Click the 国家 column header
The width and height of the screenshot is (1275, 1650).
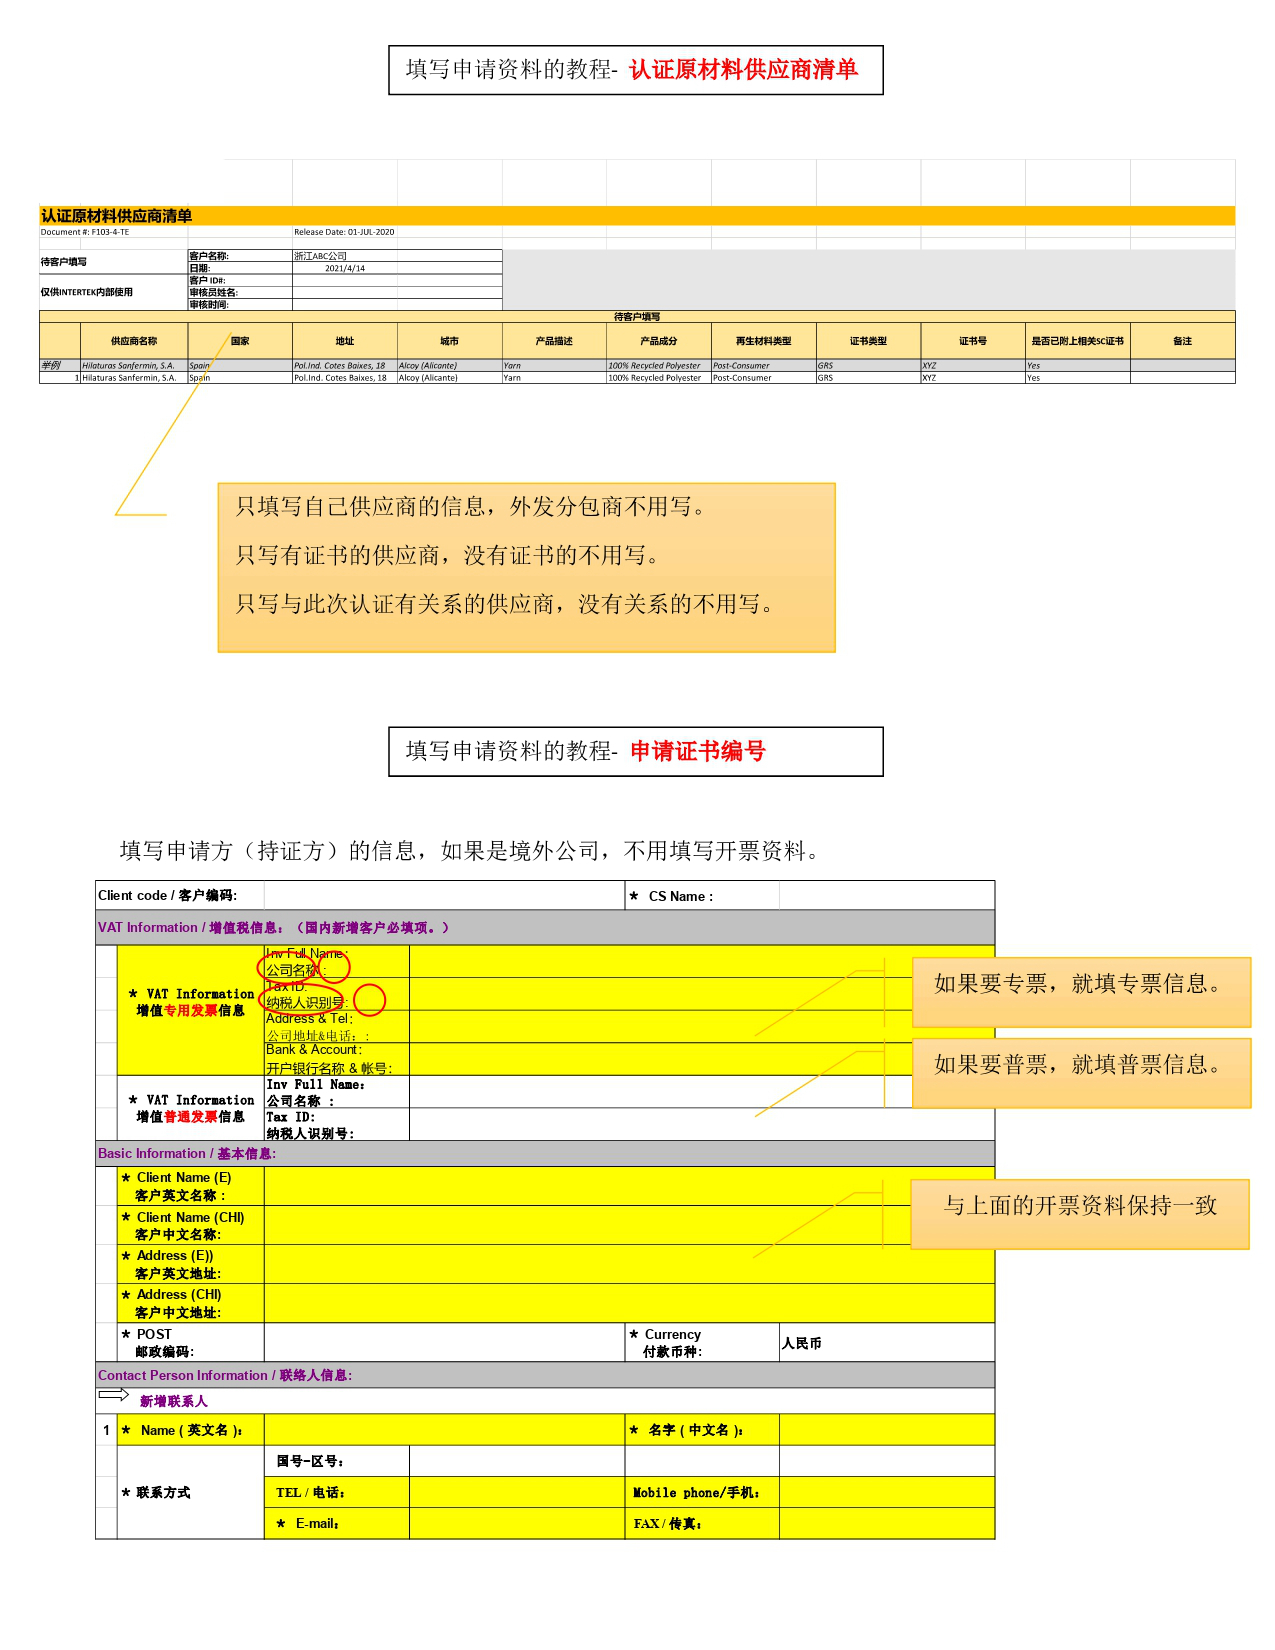(x=240, y=341)
